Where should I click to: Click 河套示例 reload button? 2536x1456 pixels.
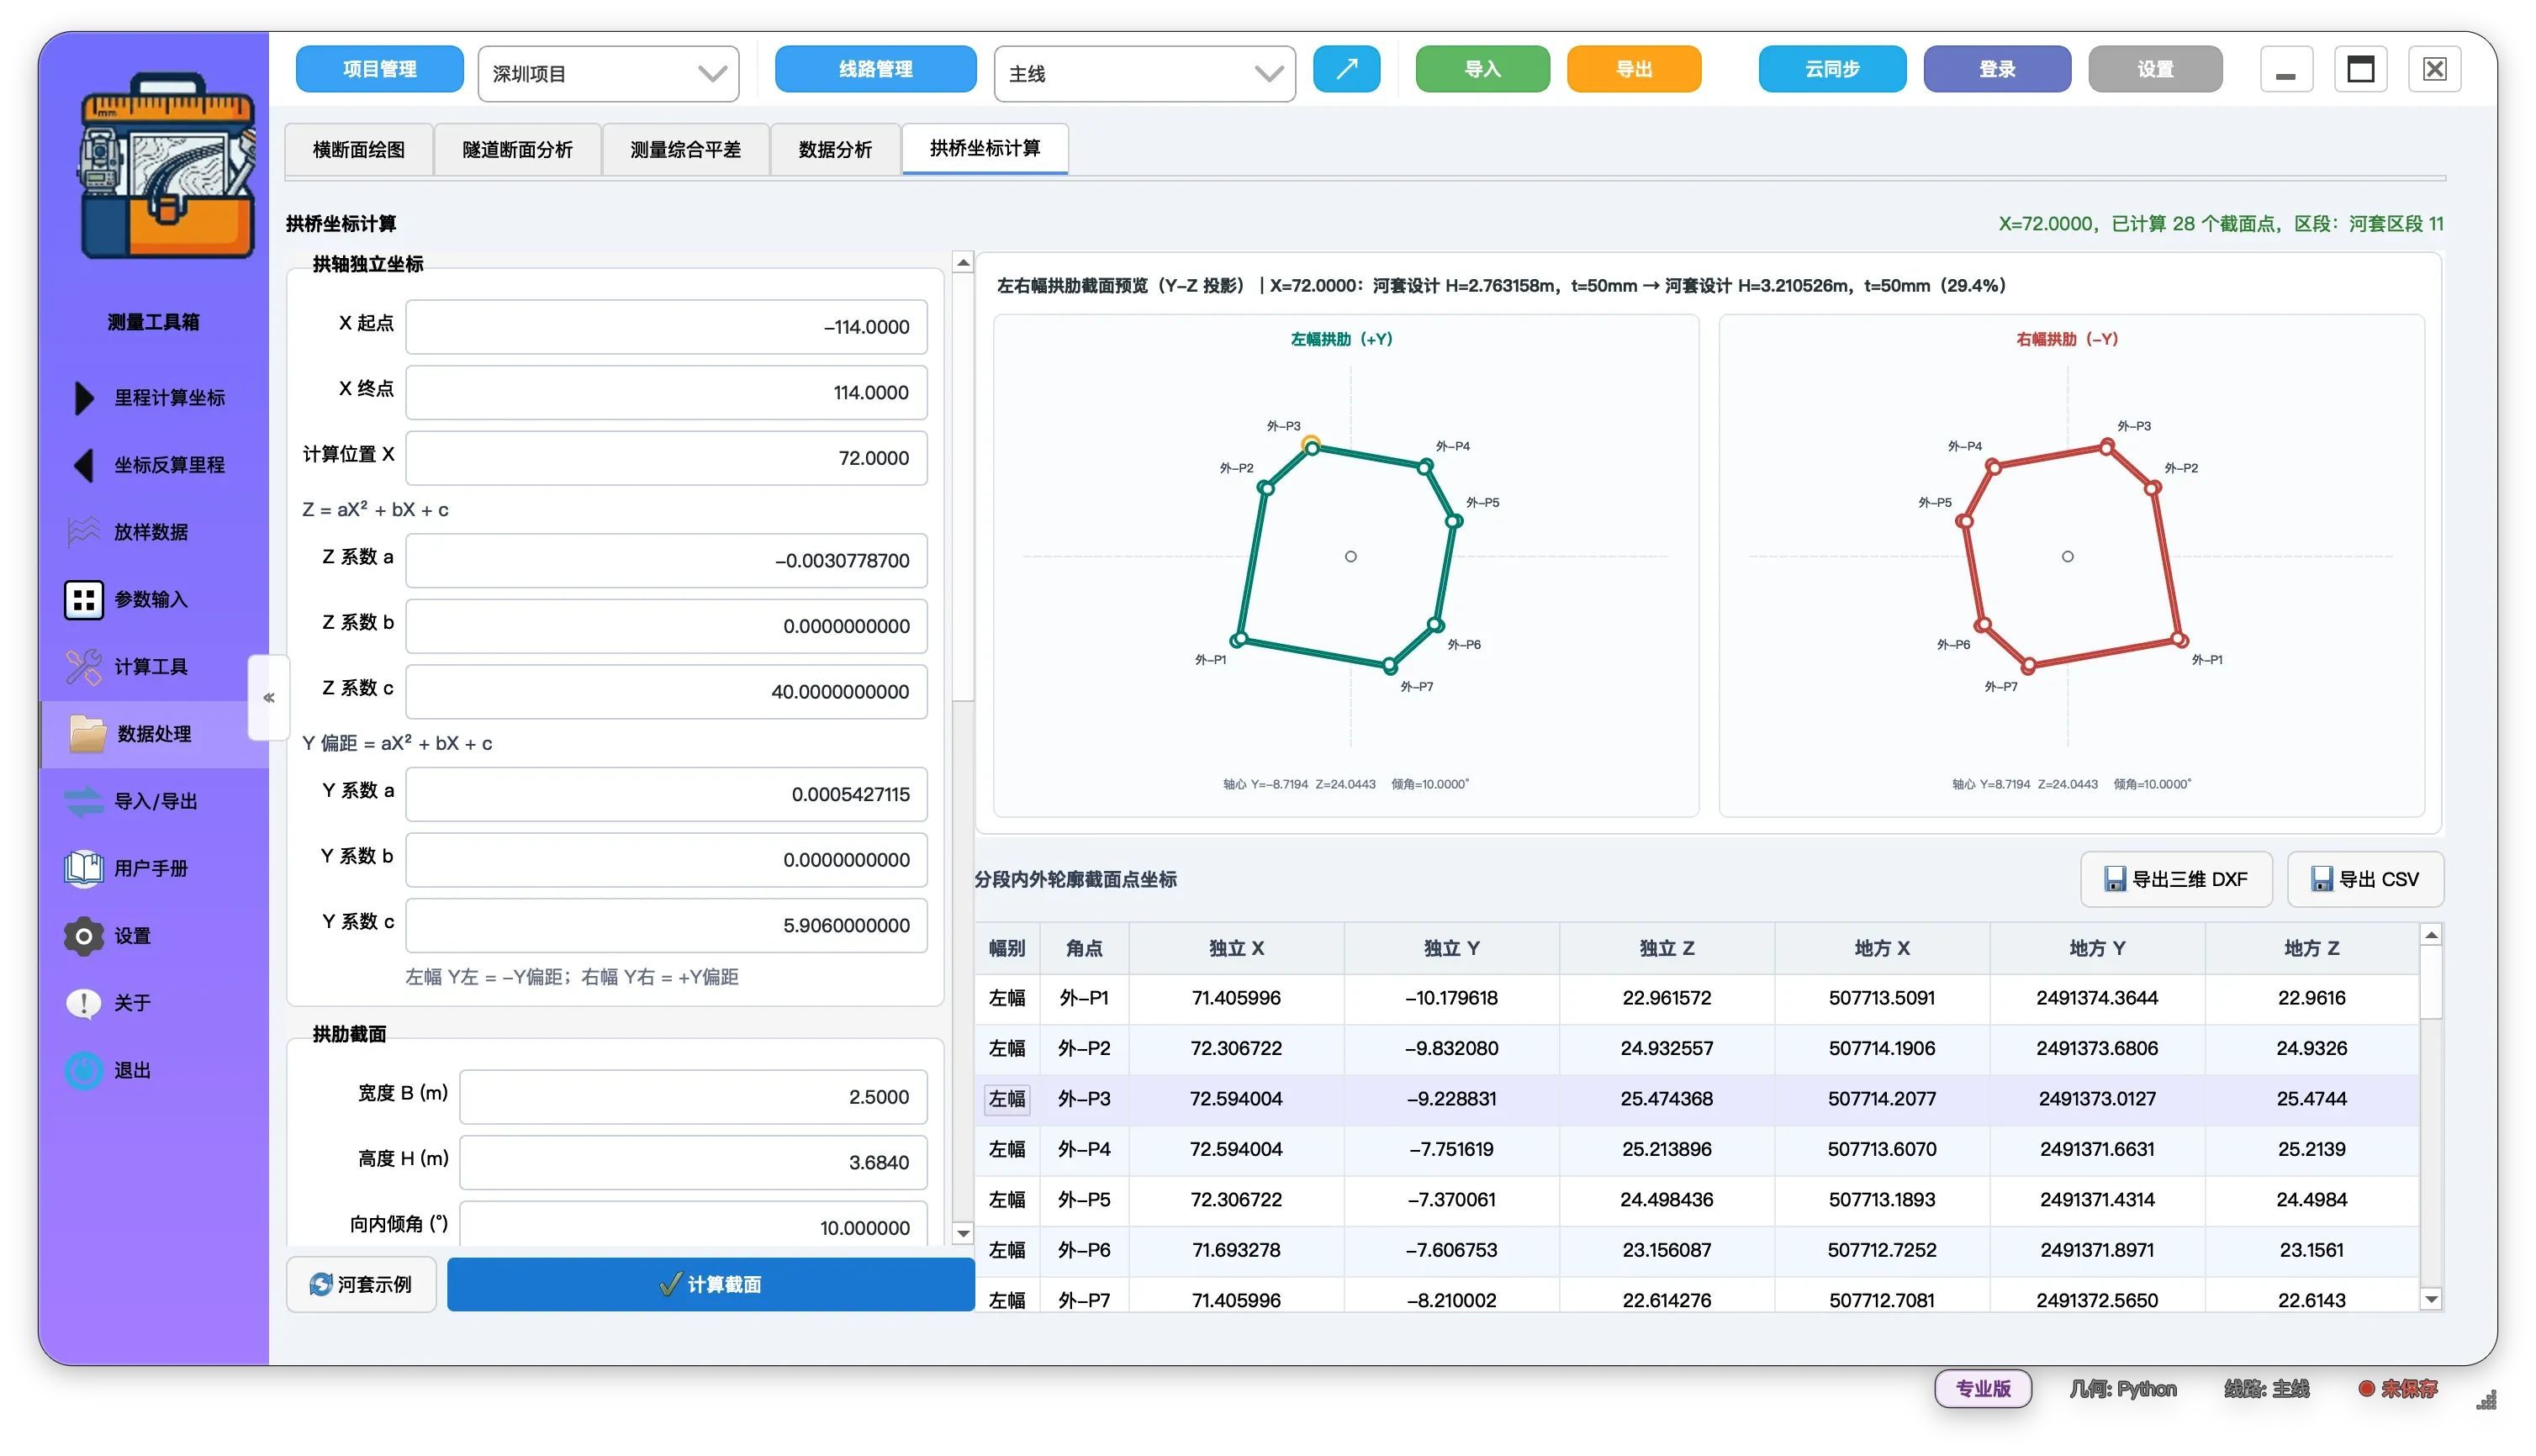click(x=361, y=1284)
